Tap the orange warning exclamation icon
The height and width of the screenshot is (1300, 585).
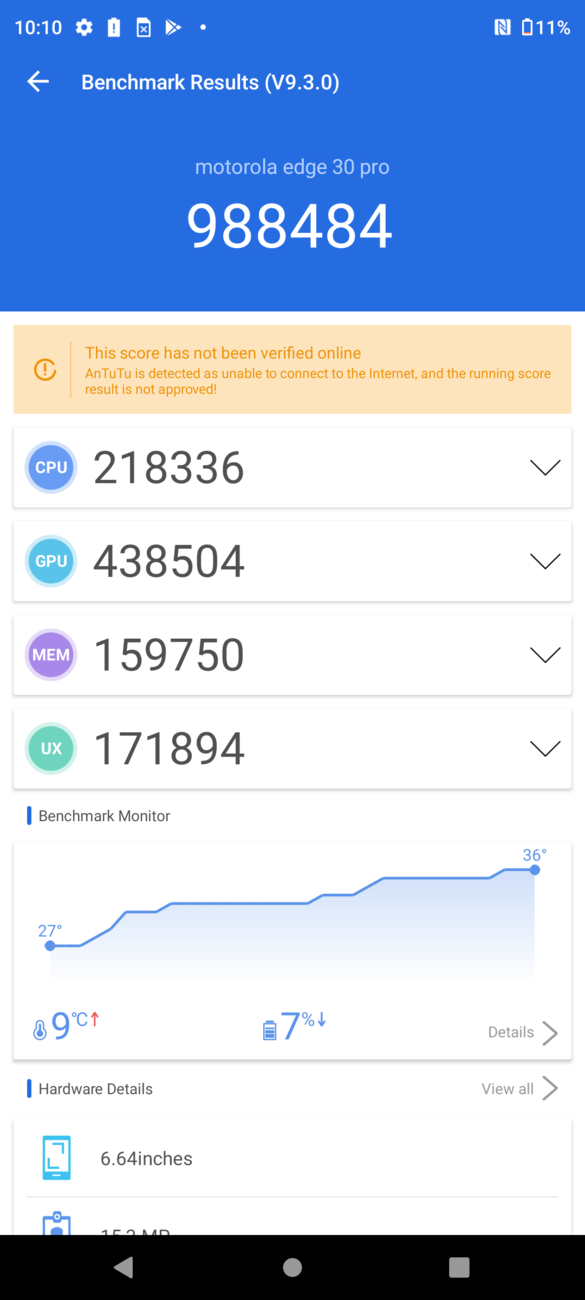(x=45, y=369)
